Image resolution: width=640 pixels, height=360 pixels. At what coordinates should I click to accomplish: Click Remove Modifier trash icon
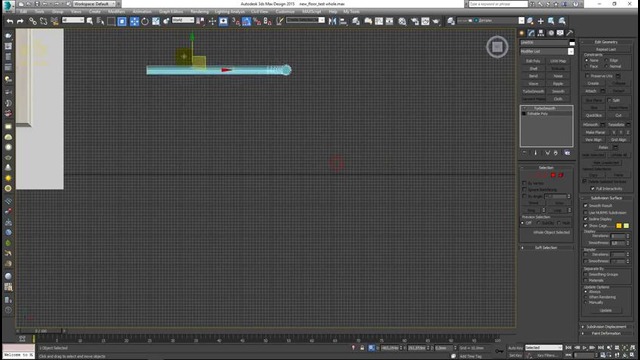(x=556, y=153)
